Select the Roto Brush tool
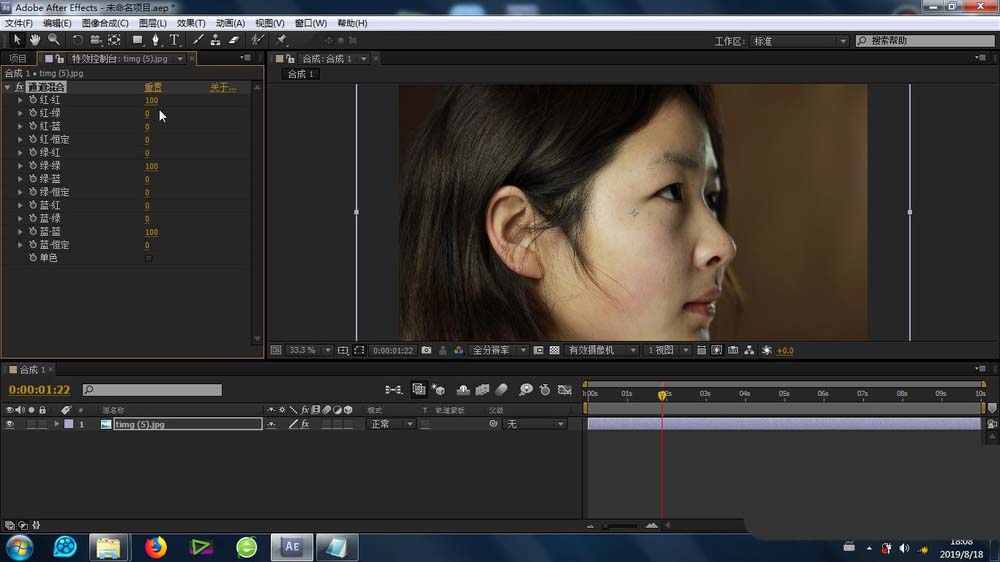The height and width of the screenshot is (562, 1000). (256, 40)
